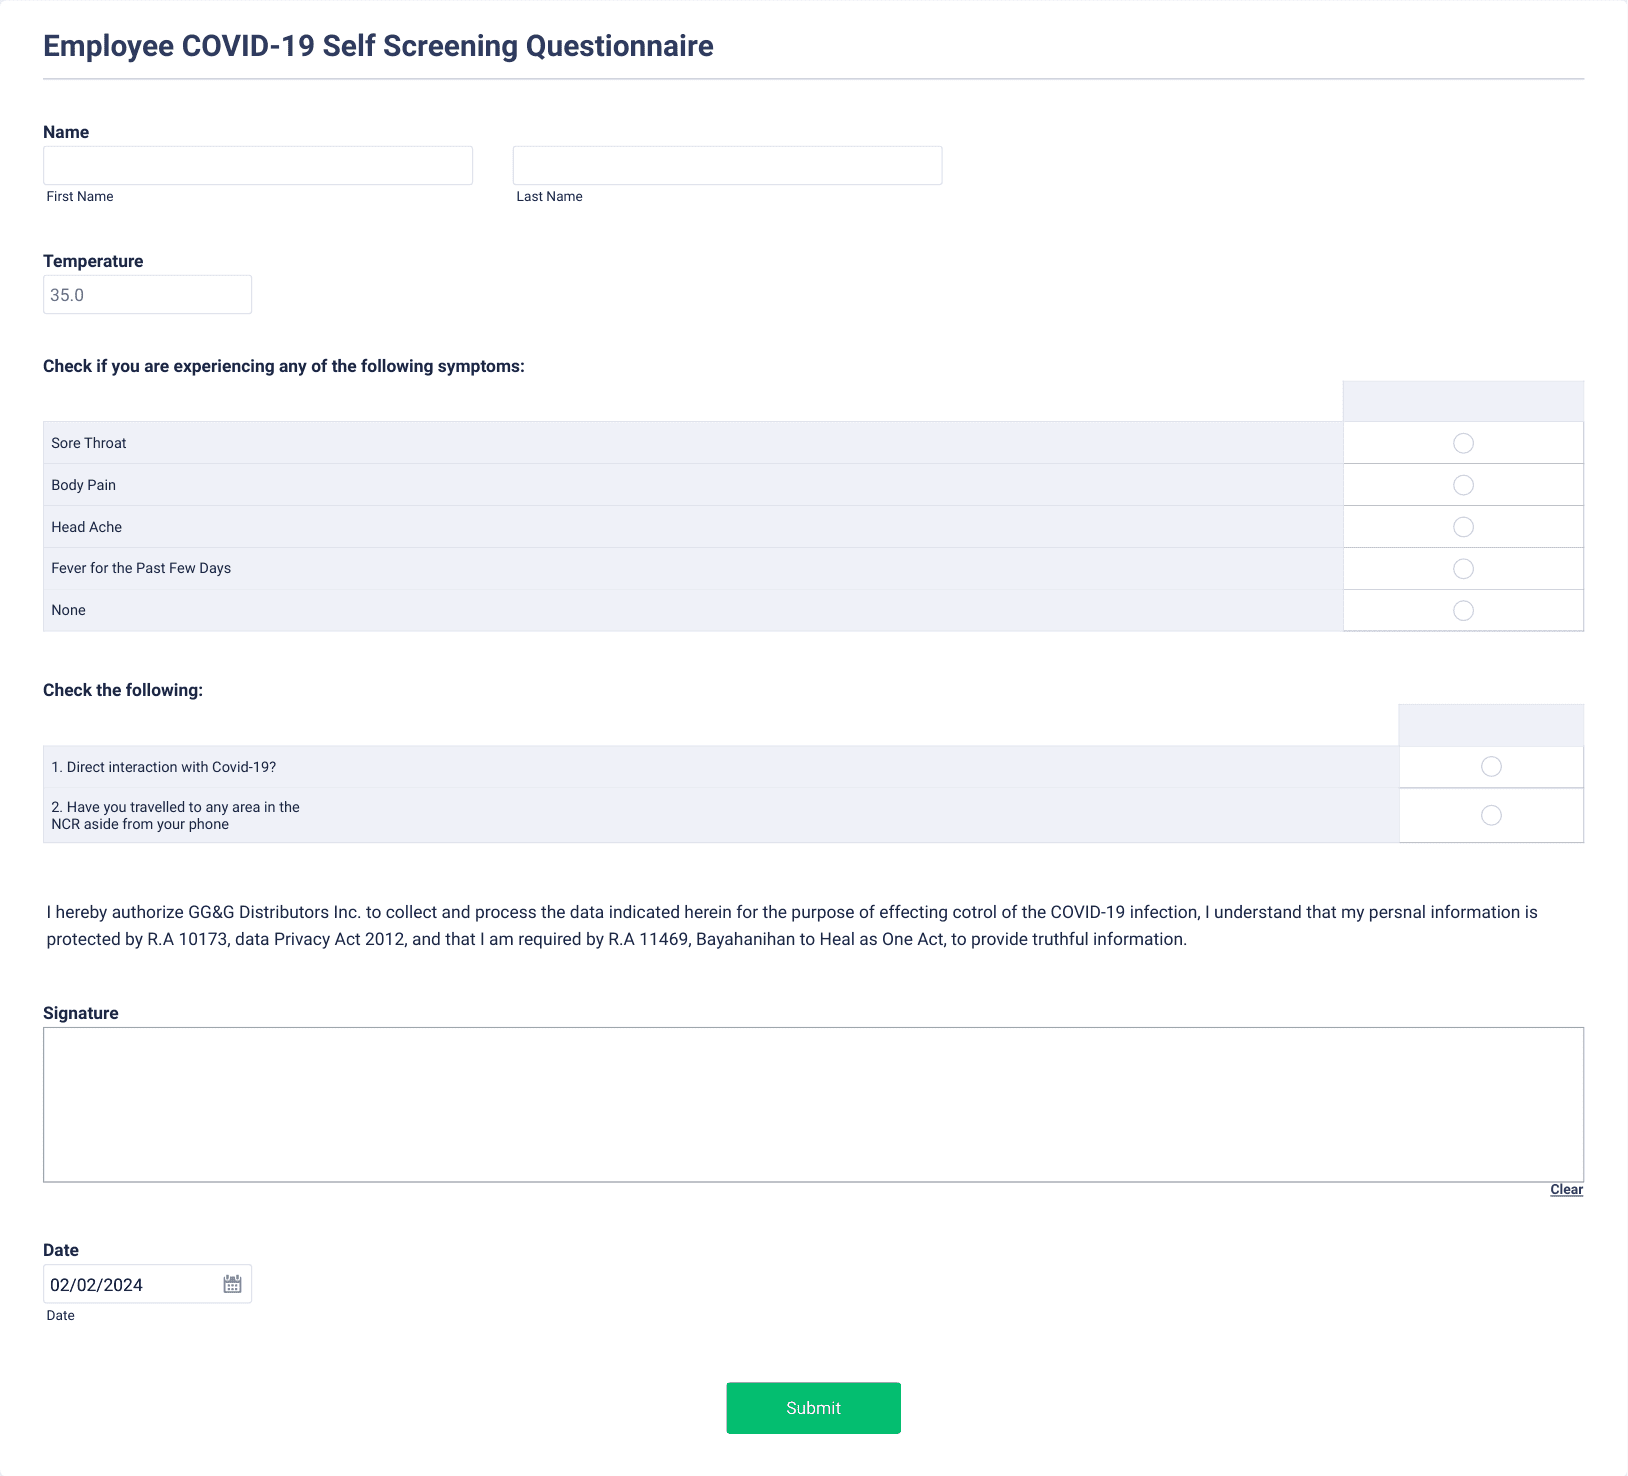The width and height of the screenshot is (1628, 1476).
Task: Click the Fever for the Past Few Days label
Action: point(141,568)
